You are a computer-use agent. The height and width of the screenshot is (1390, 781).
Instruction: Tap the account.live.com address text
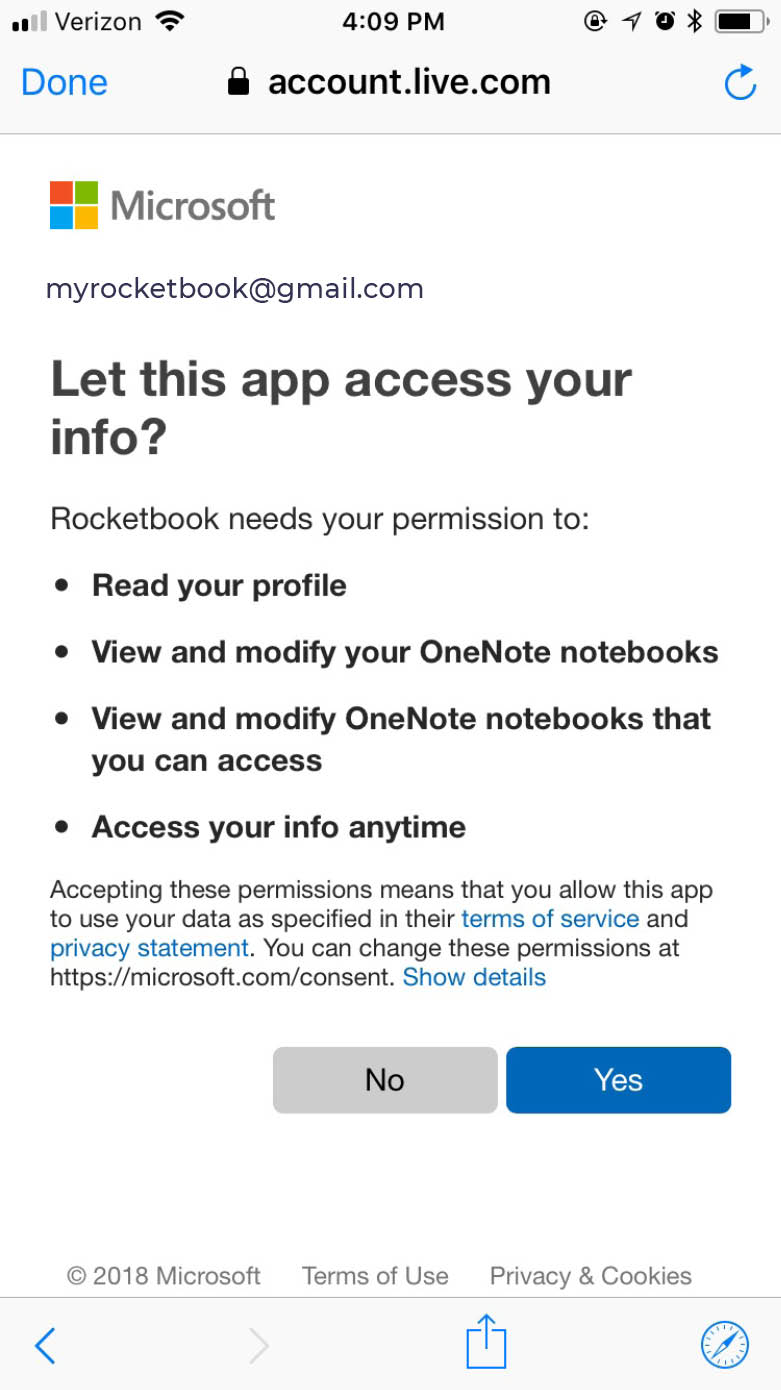tap(409, 82)
